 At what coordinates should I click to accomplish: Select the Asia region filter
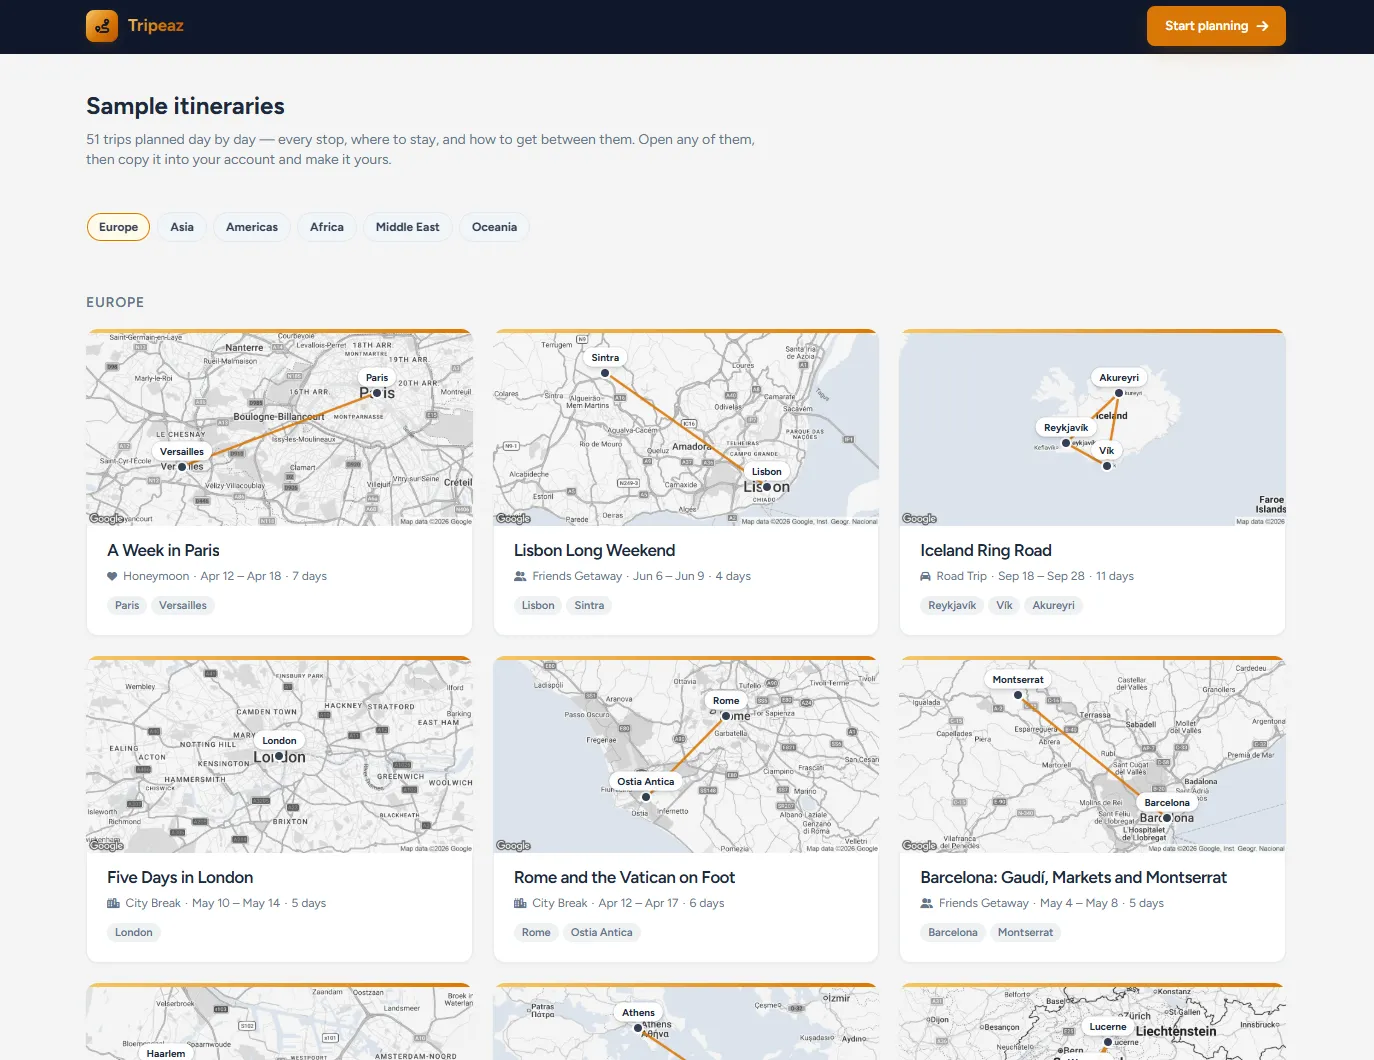[x=182, y=227]
